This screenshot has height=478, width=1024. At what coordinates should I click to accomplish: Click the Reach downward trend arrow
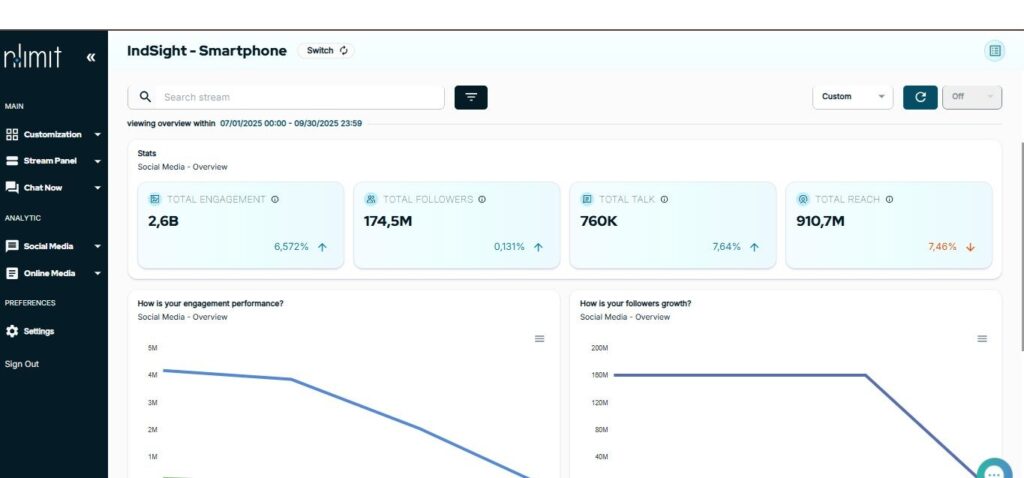(970, 247)
